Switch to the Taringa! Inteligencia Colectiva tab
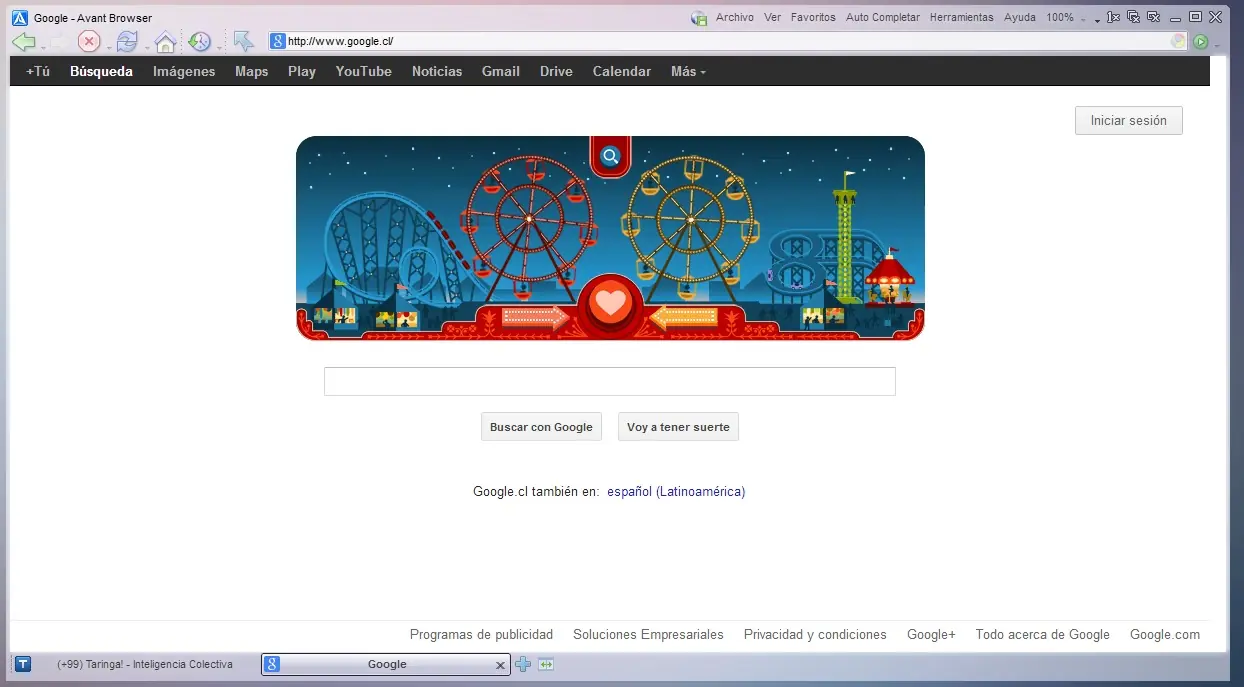1244x687 pixels. 135,664
